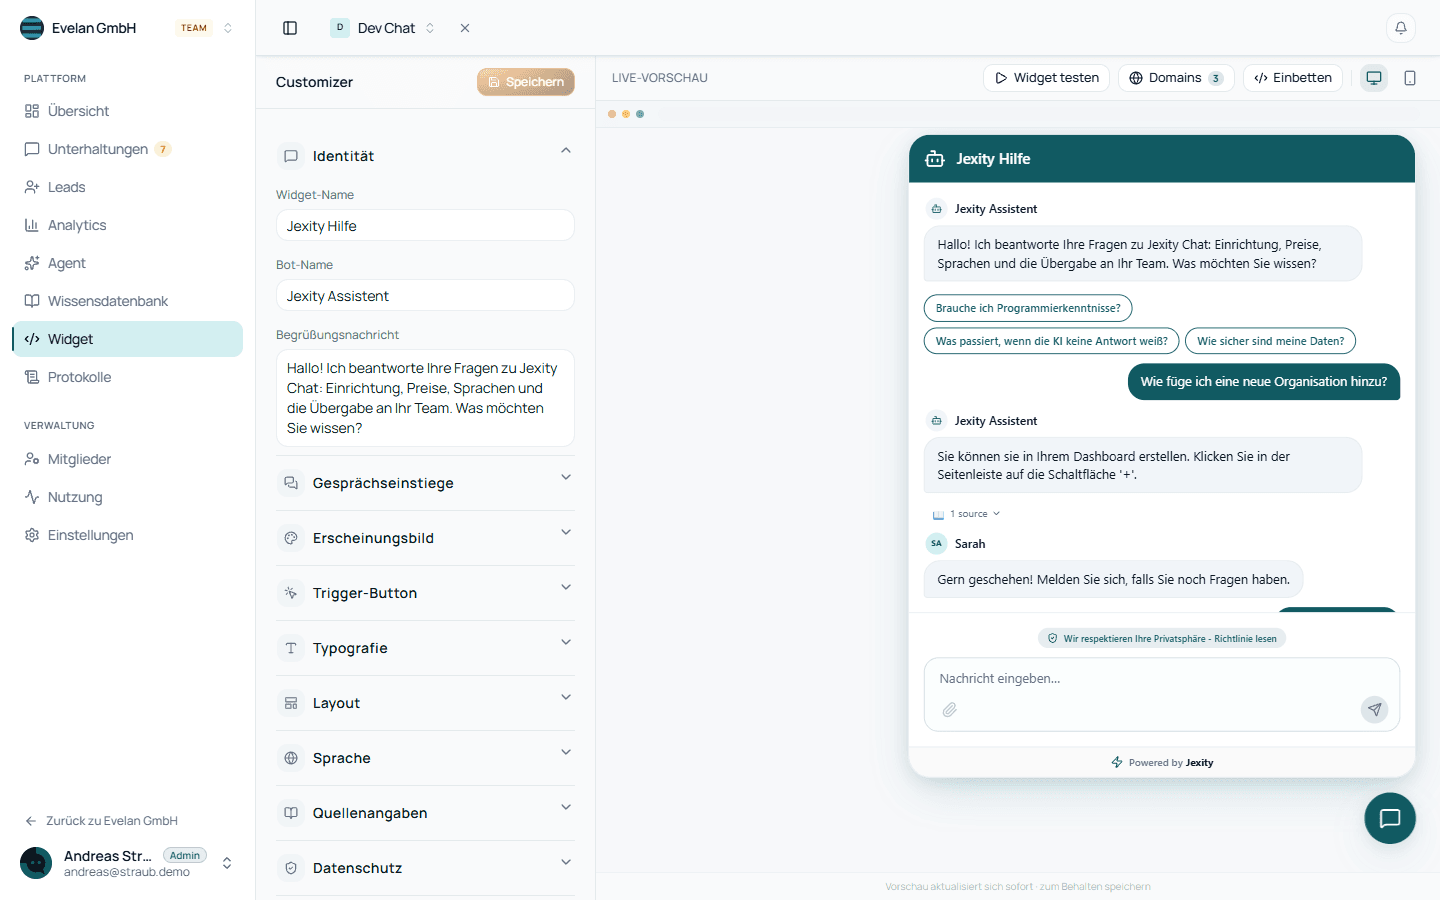Close the Dev Chat tab with X
The width and height of the screenshot is (1440, 900).
[x=465, y=28]
